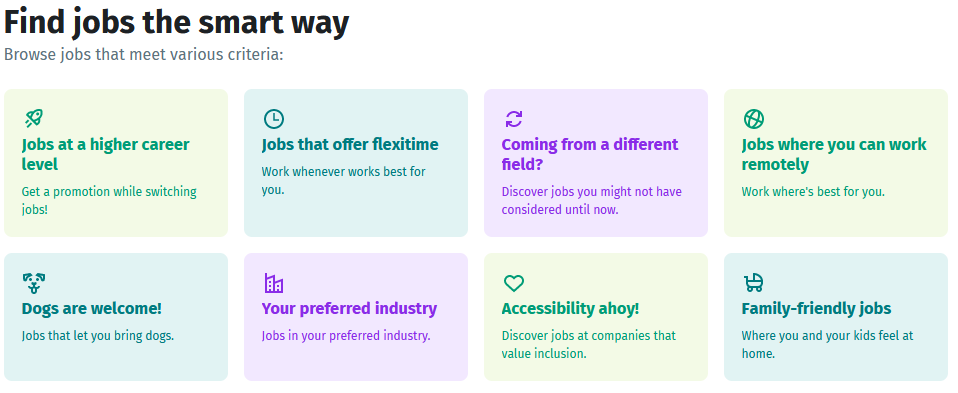Image resolution: width=958 pixels, height=393 pixels.
Task: Click the circular arrows refresh icon
Action: pos(514,119)
